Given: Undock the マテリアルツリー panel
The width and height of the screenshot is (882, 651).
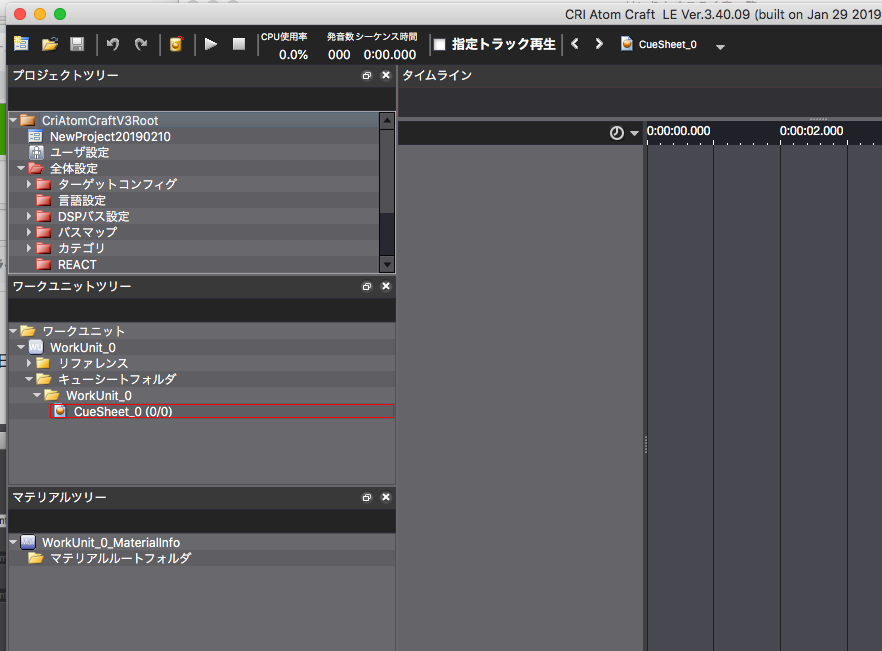Looking at the screenshot, I should [367, 497].
